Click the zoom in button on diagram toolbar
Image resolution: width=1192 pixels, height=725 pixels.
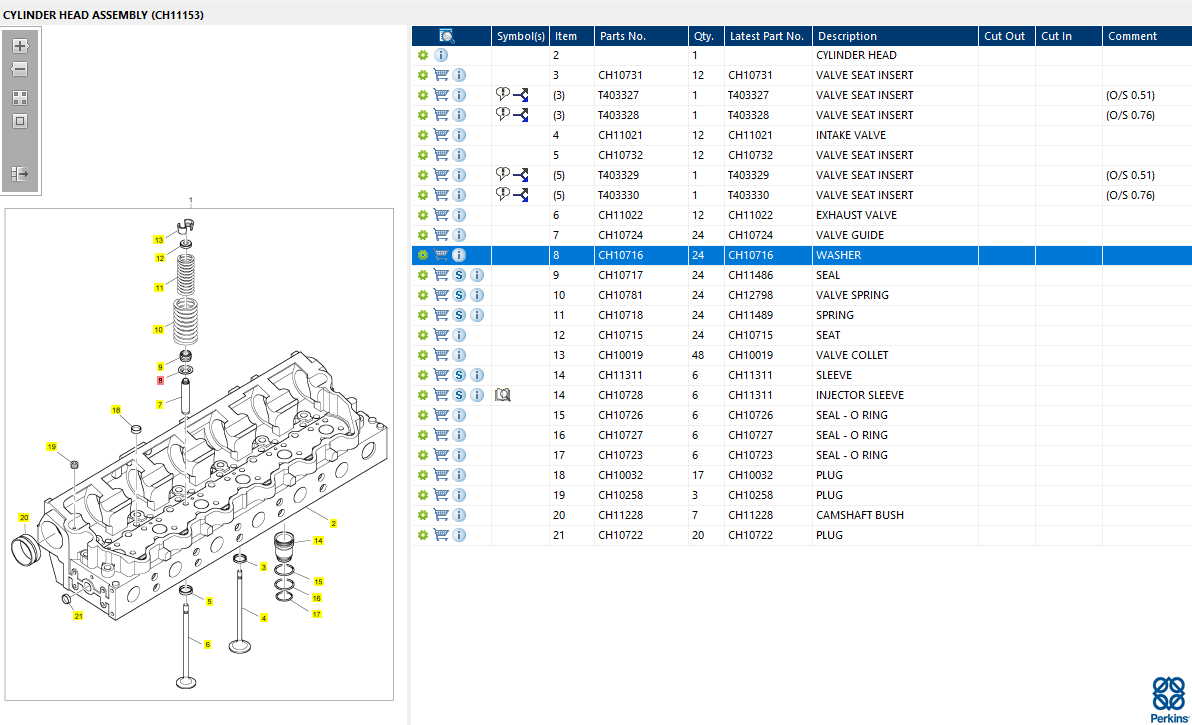pos(20,46)
